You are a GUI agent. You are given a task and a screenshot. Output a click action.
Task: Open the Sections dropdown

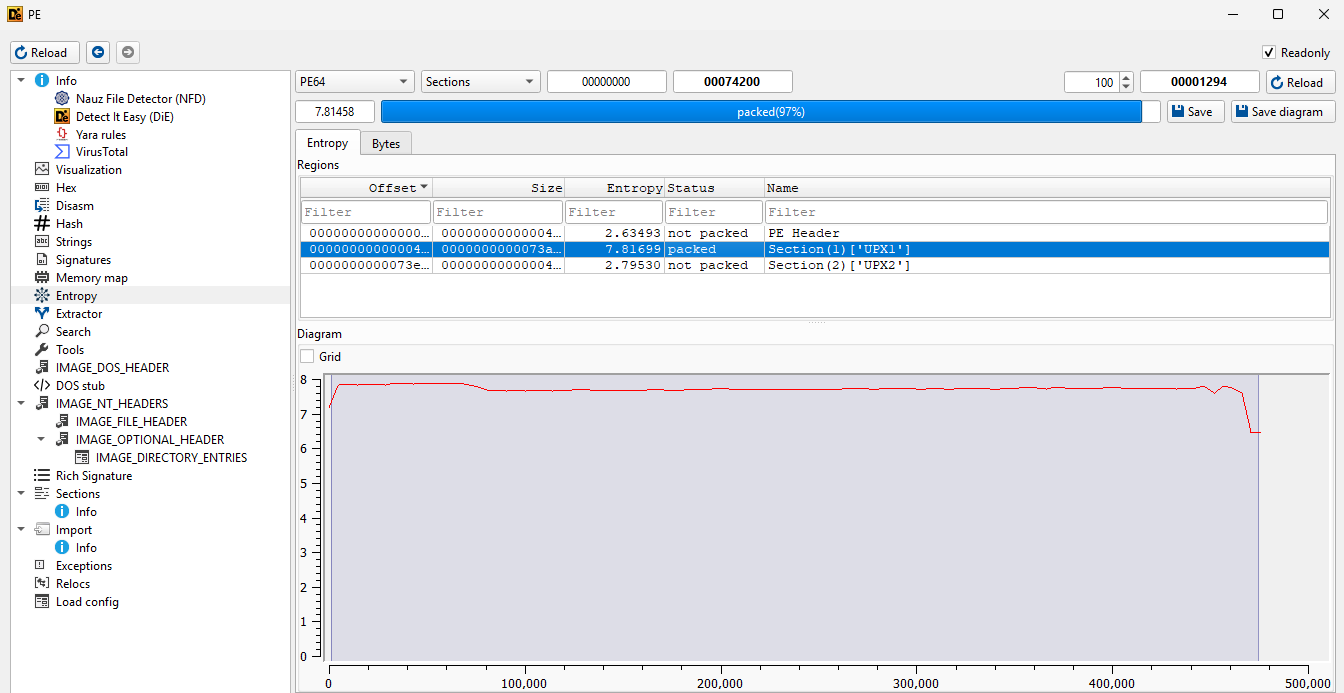pyautogui.click(x=480, y=82)
